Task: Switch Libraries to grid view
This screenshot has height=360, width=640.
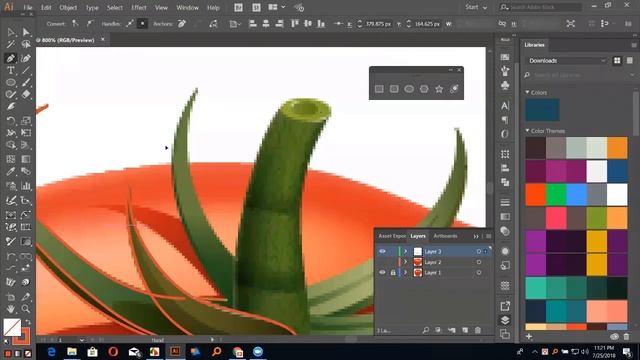Action: coord(617,60)
